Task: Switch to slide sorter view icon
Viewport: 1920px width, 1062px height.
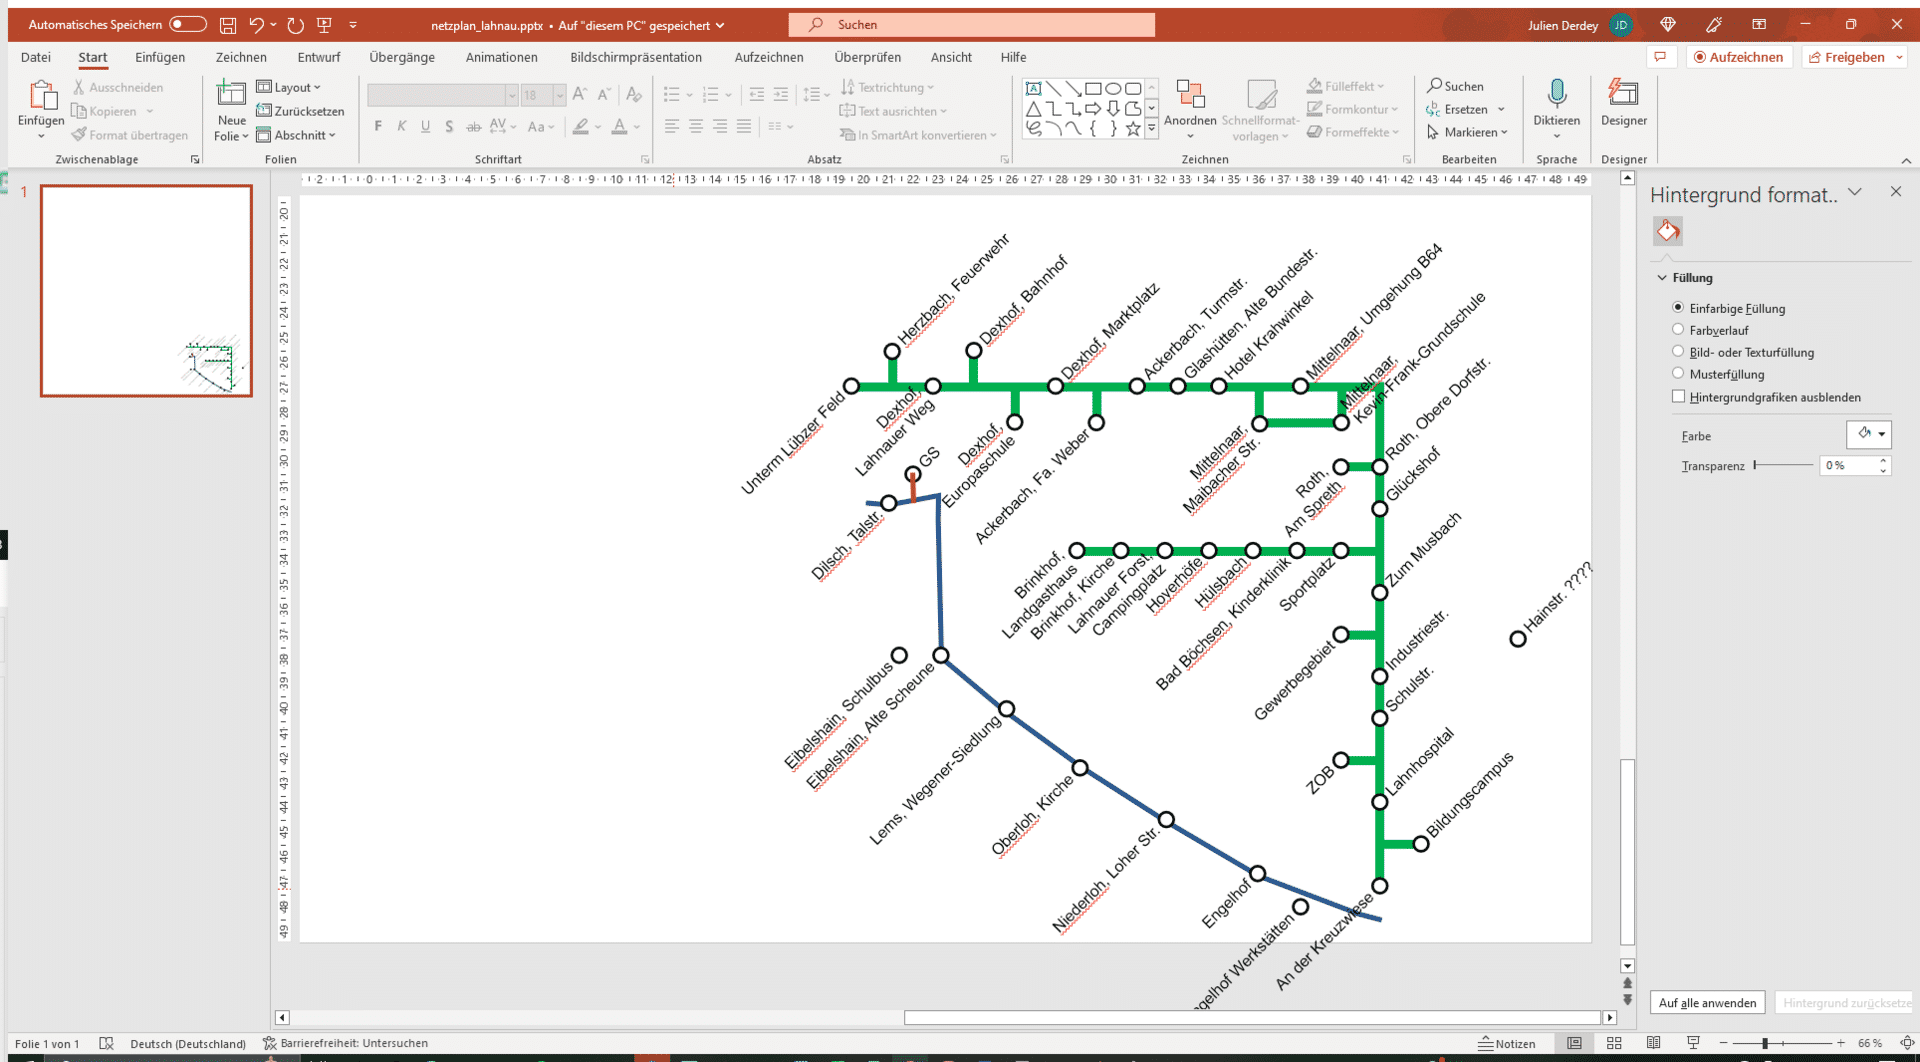Action: point(1614,1043)
